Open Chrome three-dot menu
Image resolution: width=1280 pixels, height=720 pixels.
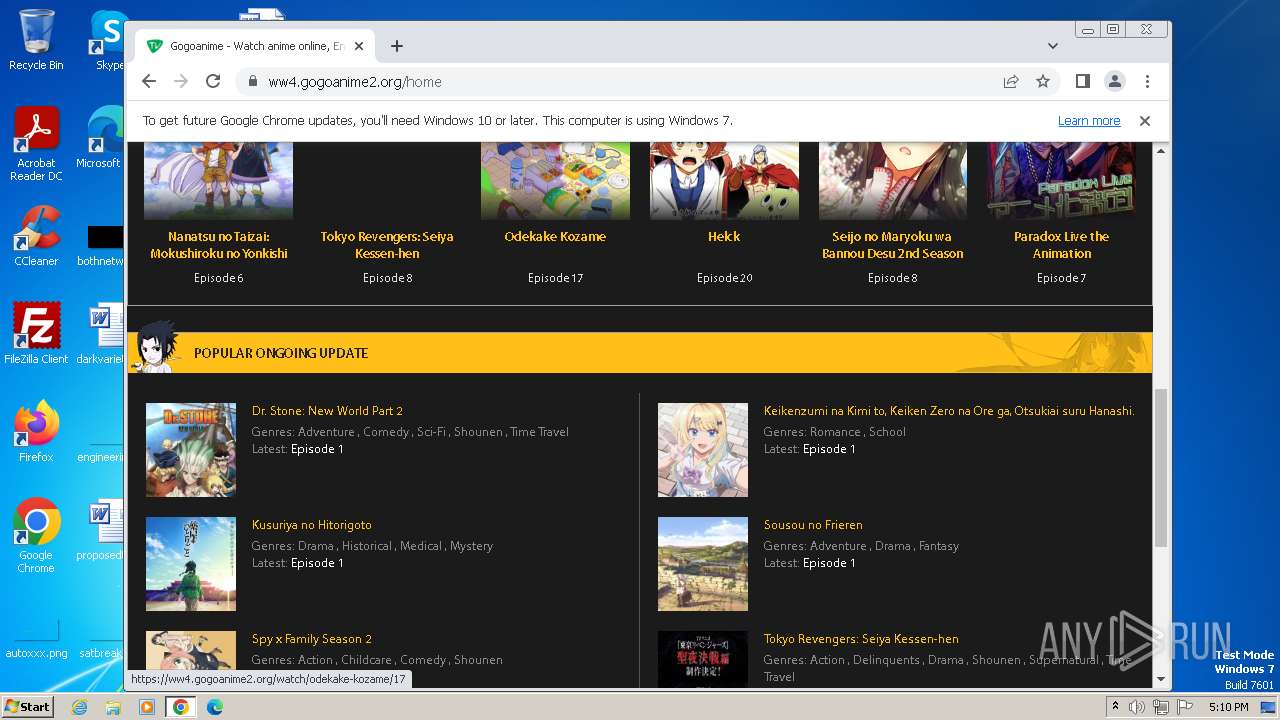1147,81
